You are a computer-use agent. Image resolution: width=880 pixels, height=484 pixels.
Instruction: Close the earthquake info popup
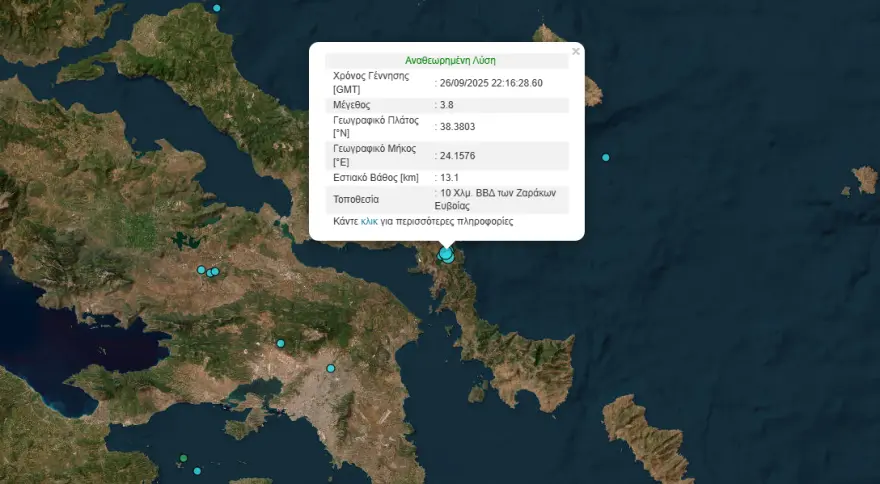pyautogui.click(x=575, y=51)
